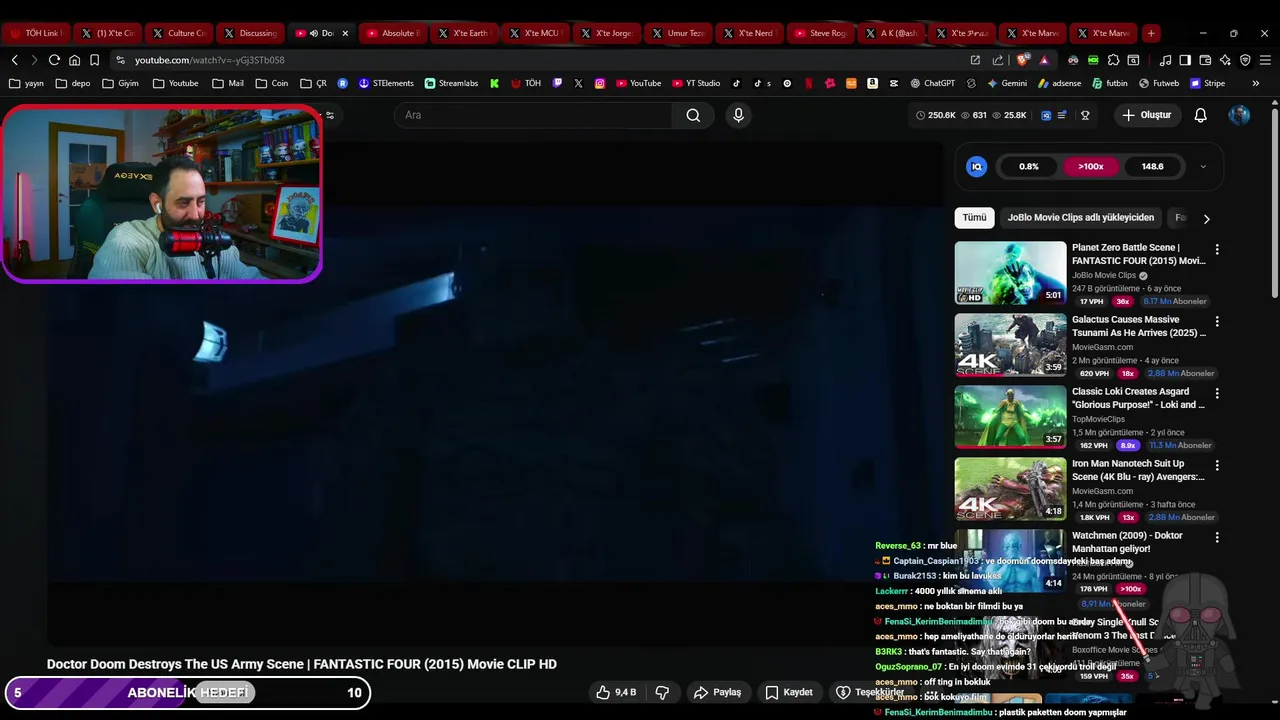Like the video showing 9,4 B
Viewport: 1280px width, 720px height.
click(x=615, y=692)
